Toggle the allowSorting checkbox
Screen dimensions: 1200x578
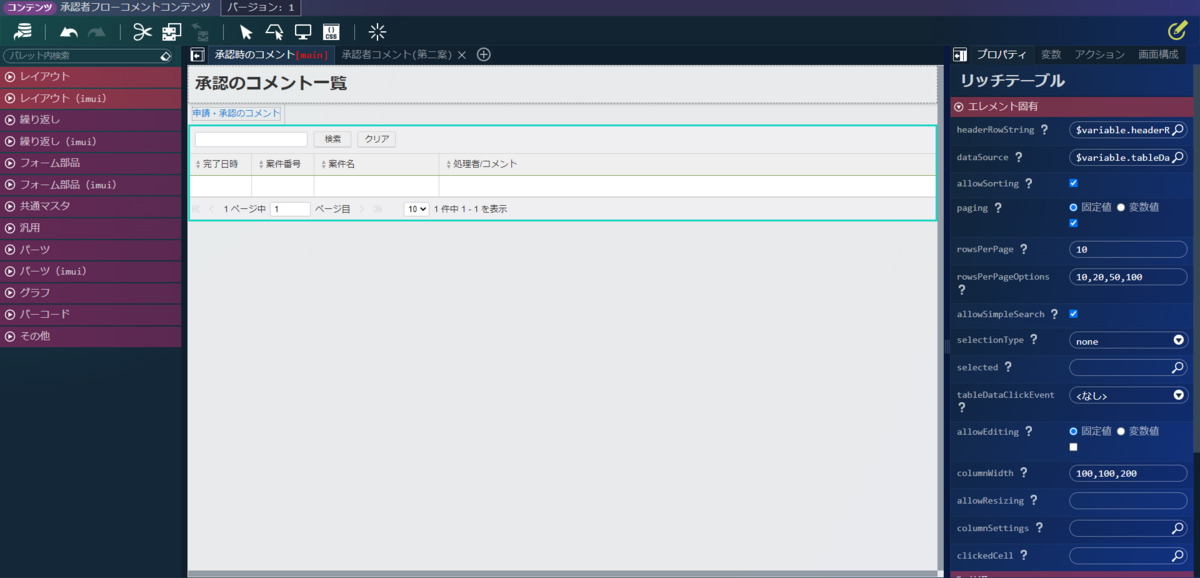coord(1074,184)
